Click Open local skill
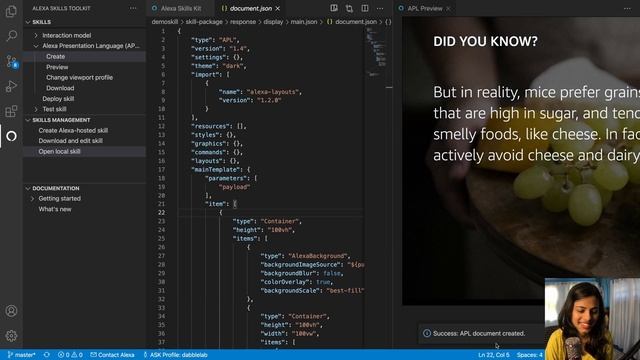Screen dimensions: 640x360 tap(60, 151)
